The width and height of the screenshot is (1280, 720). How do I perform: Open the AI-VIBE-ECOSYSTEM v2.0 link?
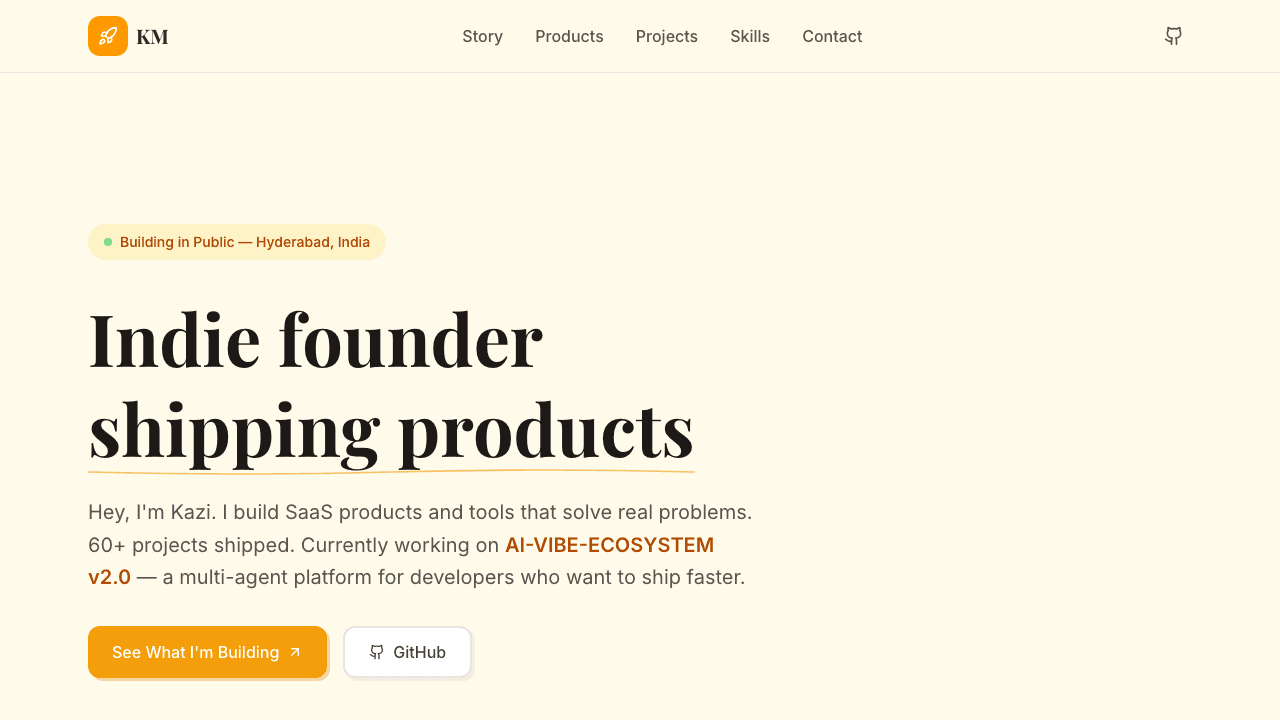pyautogui.click(x=609, y=544)
